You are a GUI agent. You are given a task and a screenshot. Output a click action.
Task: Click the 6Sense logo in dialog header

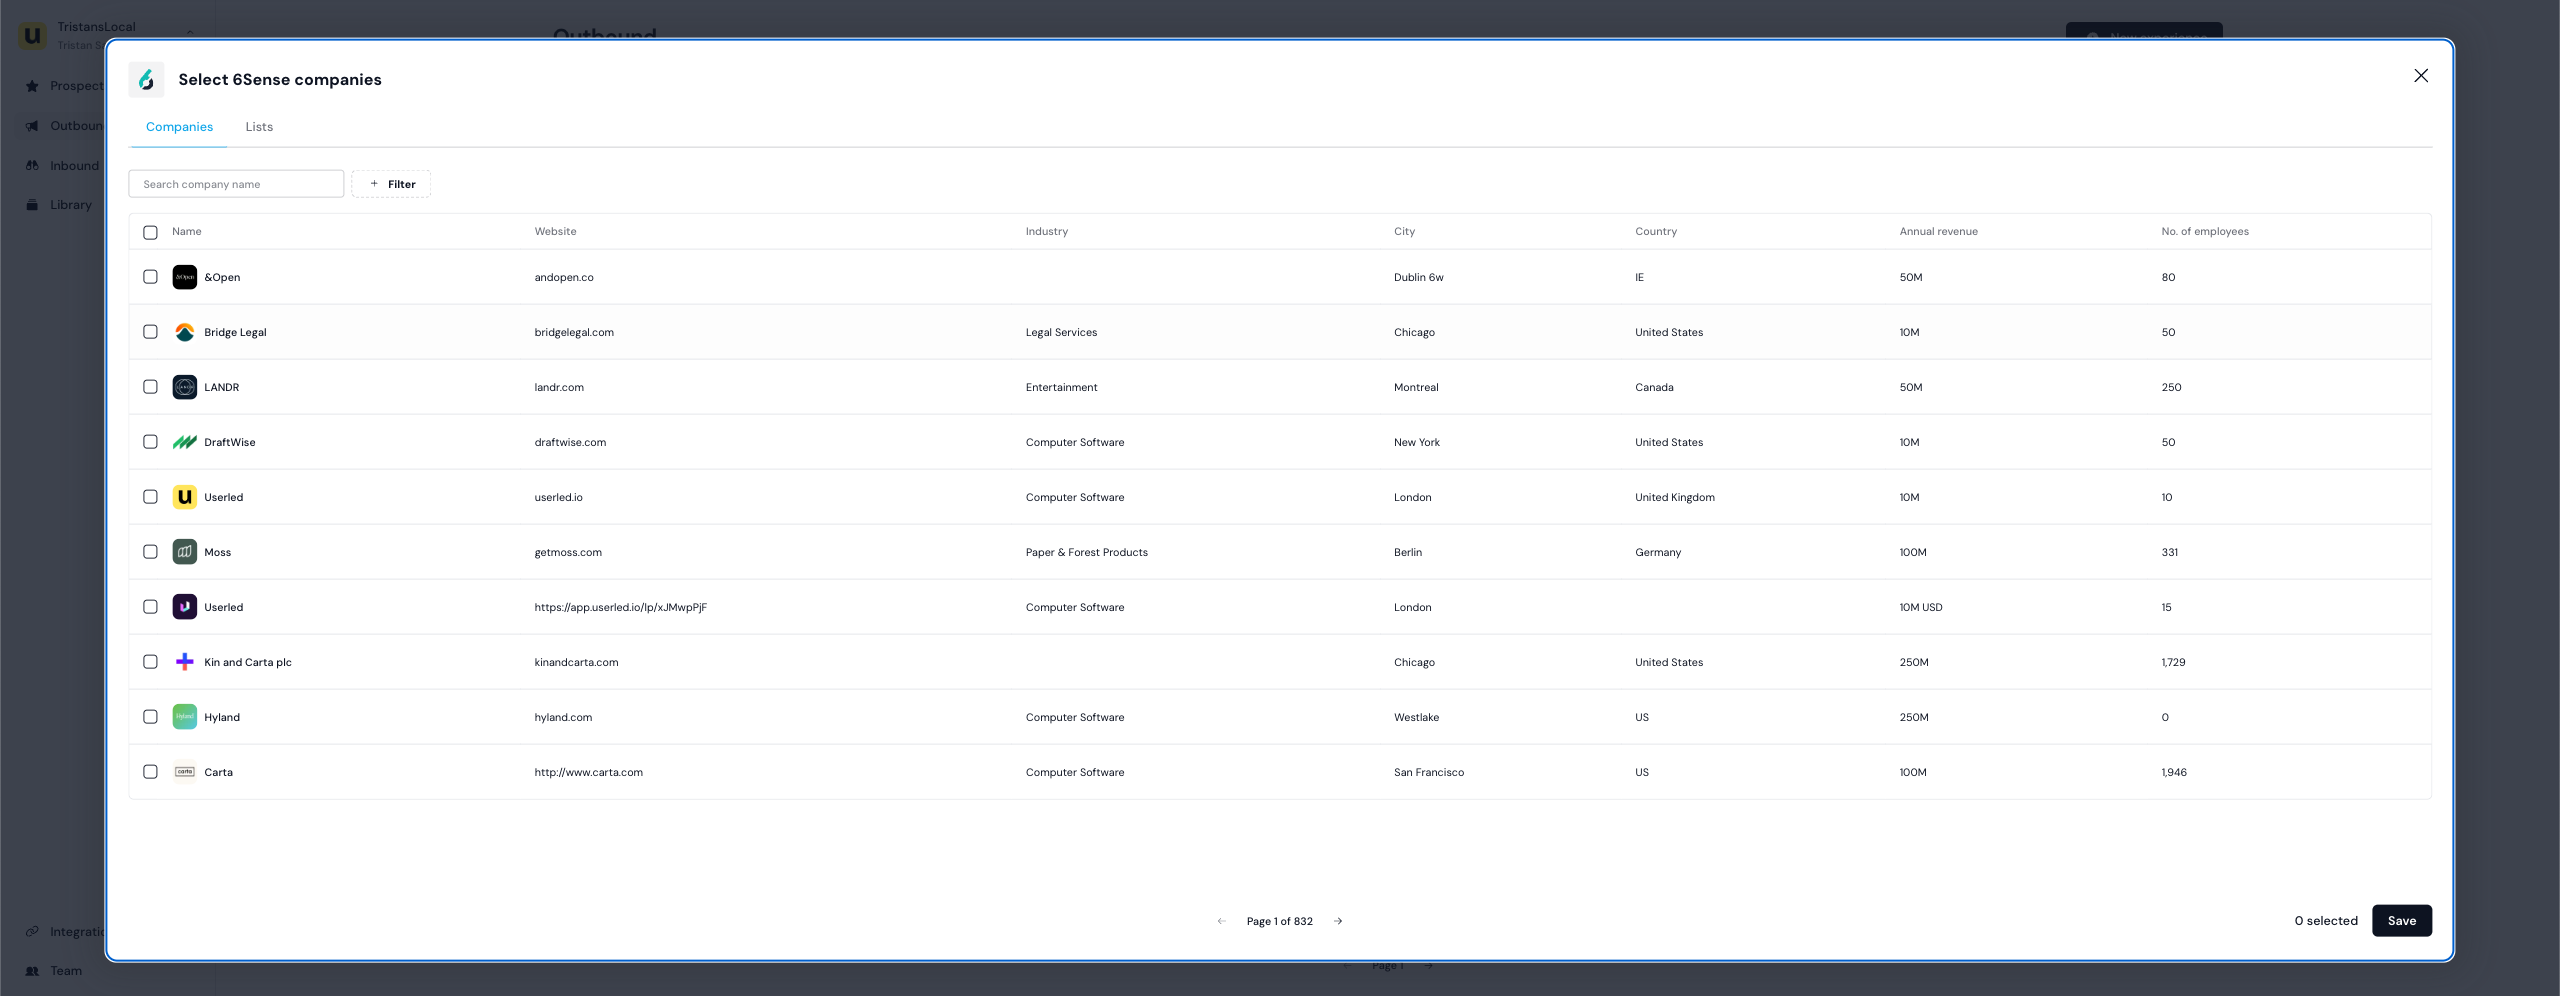click(x=146, y=79)
